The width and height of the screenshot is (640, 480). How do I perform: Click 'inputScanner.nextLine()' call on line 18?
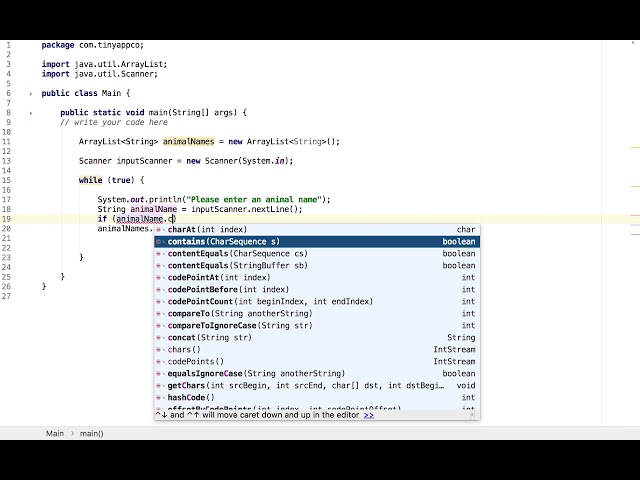coord(246,209)
